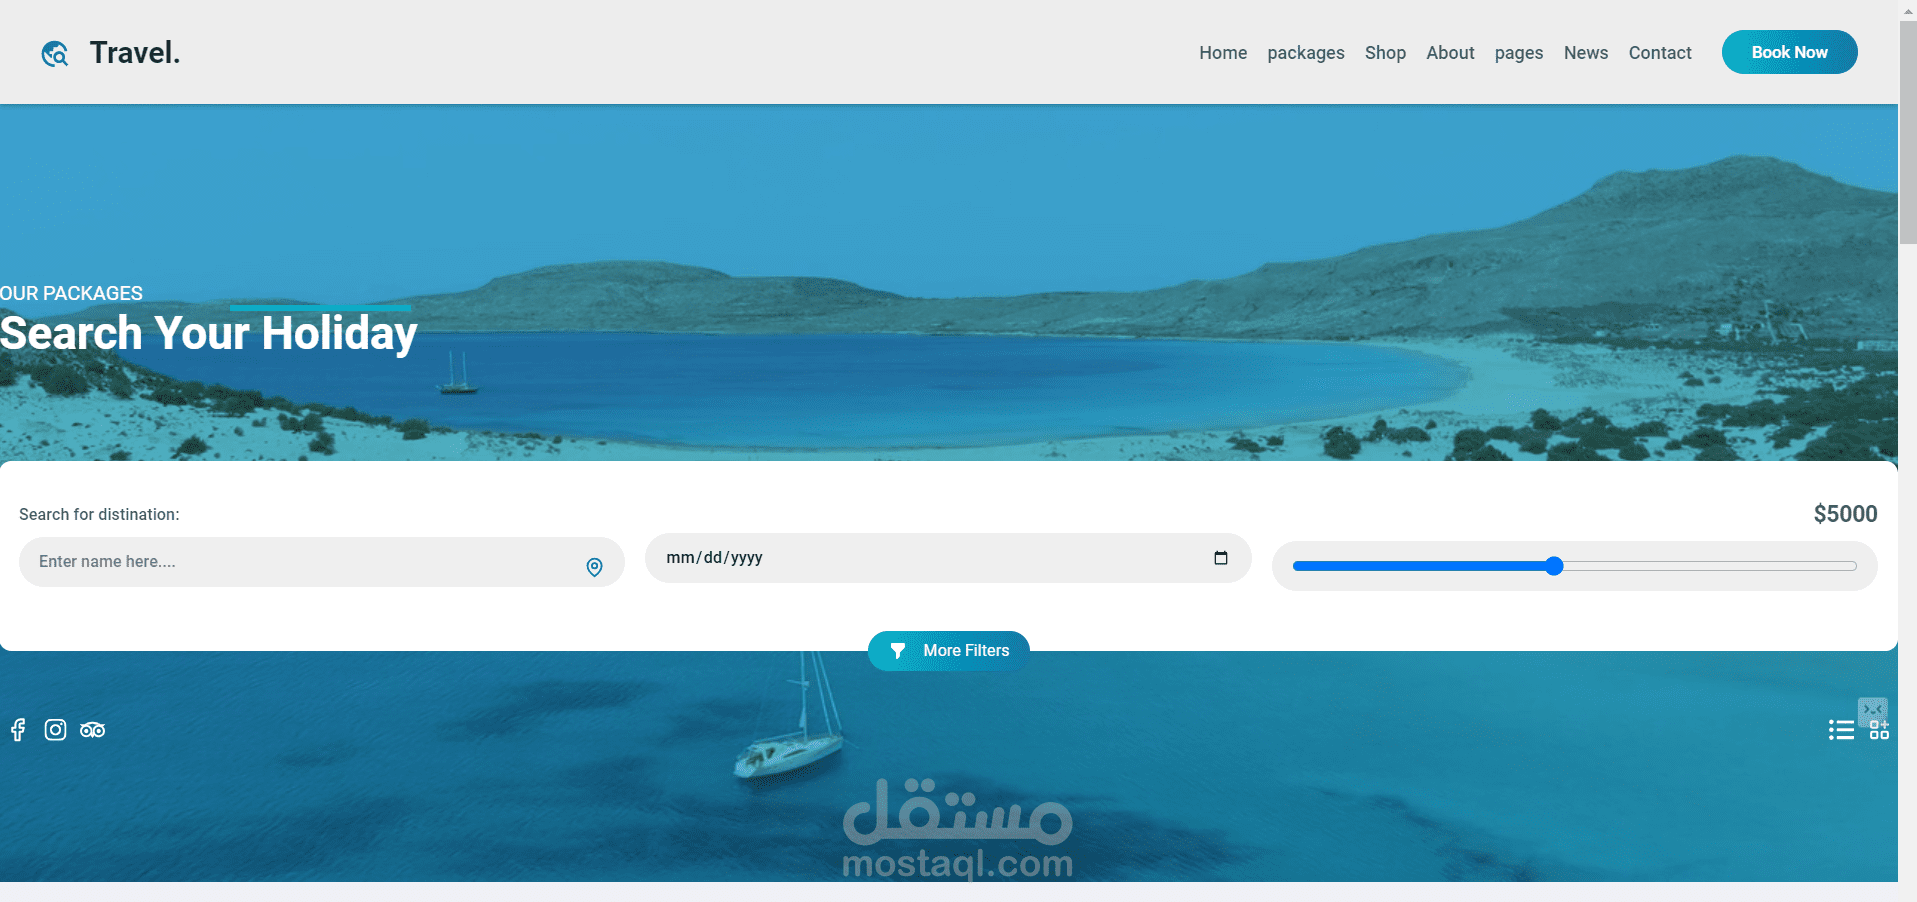Click the Travel globe logo icon
This screenshot has height=902, width=1917.
[x=55, y=53]
